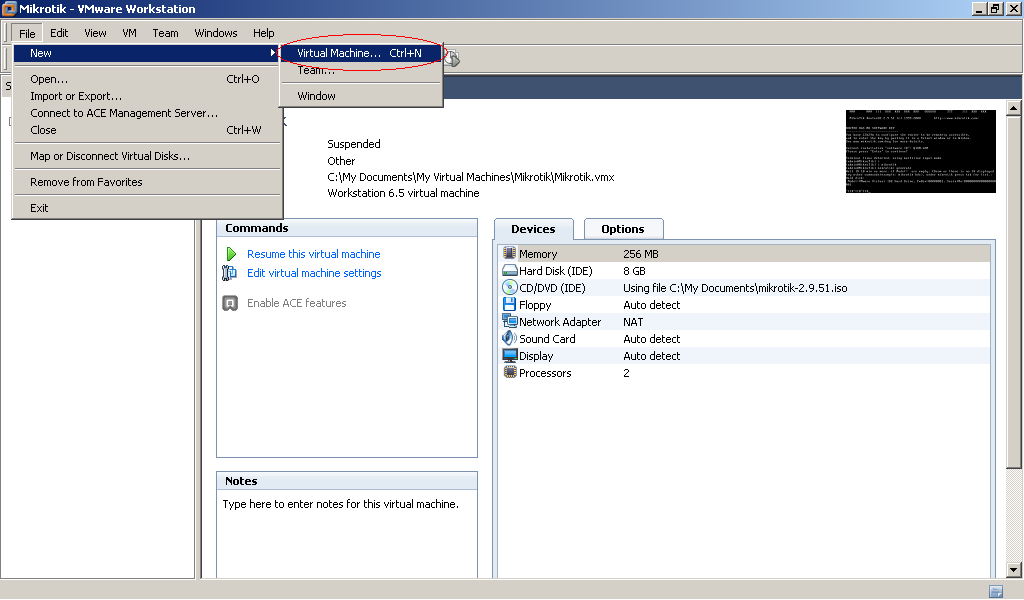
Task: Select the Hard Disk (IDE) icon
Action: [509, 270]
